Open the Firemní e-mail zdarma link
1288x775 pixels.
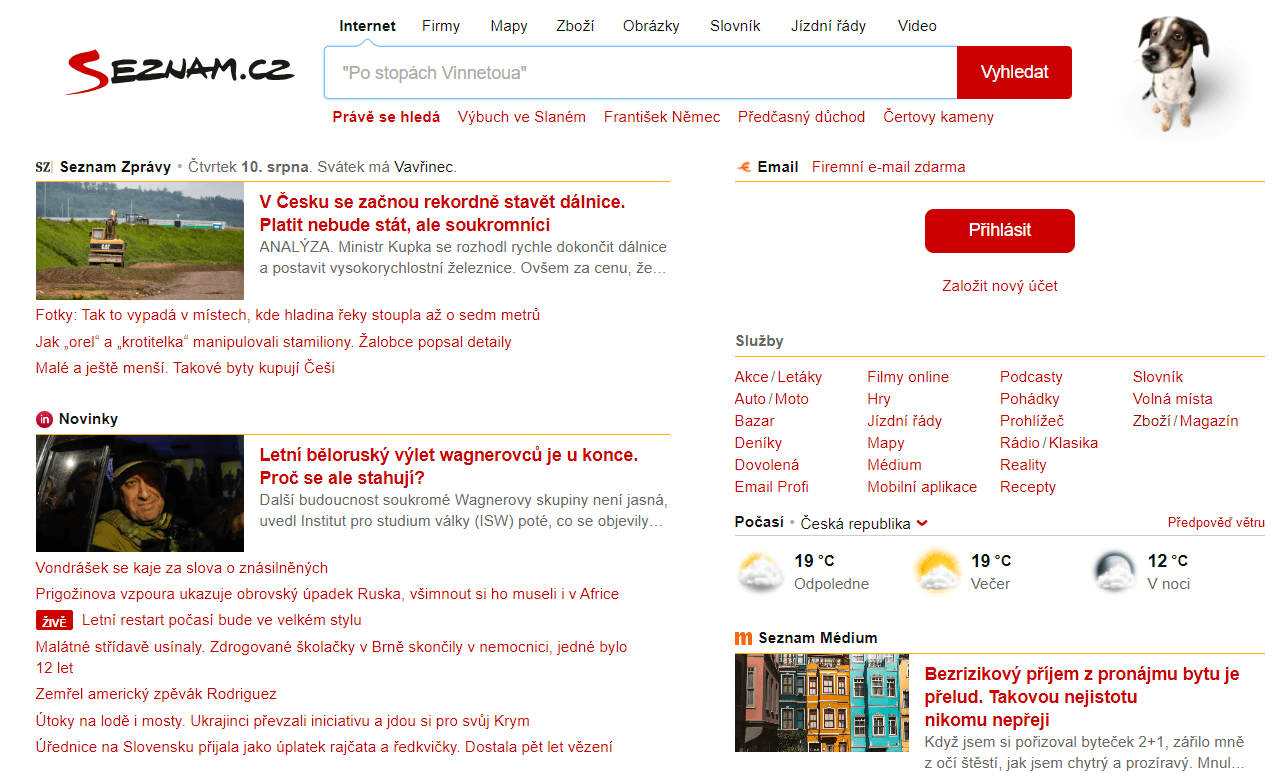tap(888, 167)
